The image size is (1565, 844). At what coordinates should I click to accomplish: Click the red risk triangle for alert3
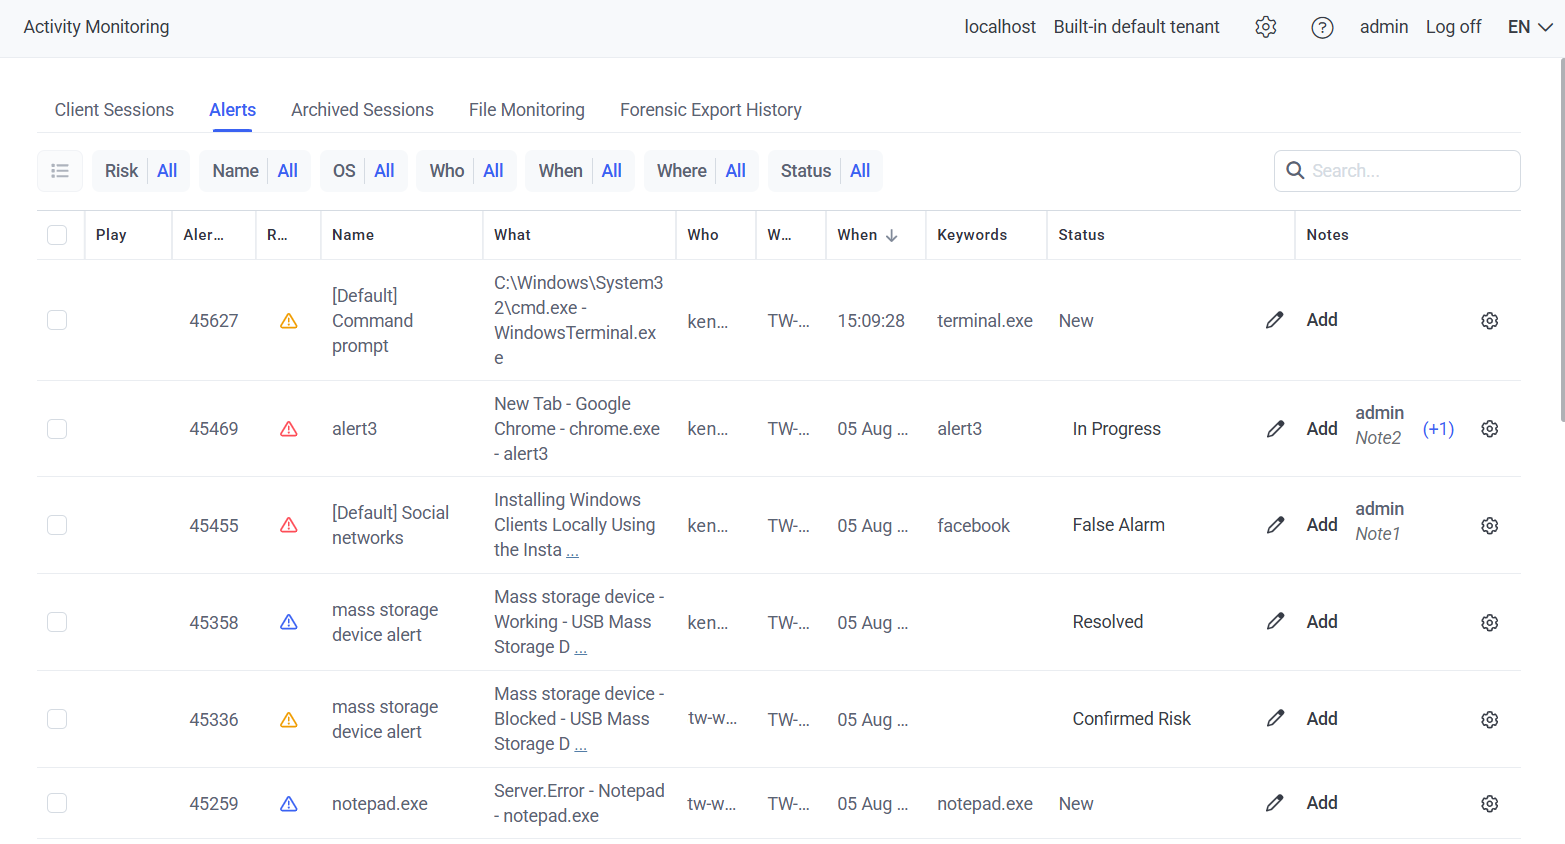(x=289, y=429)
